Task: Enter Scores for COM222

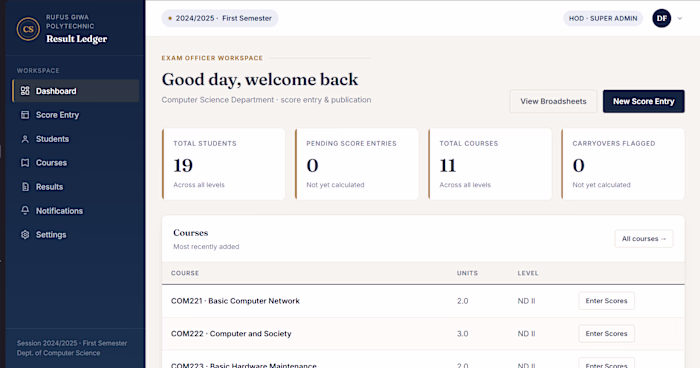Action: [606, 334]
